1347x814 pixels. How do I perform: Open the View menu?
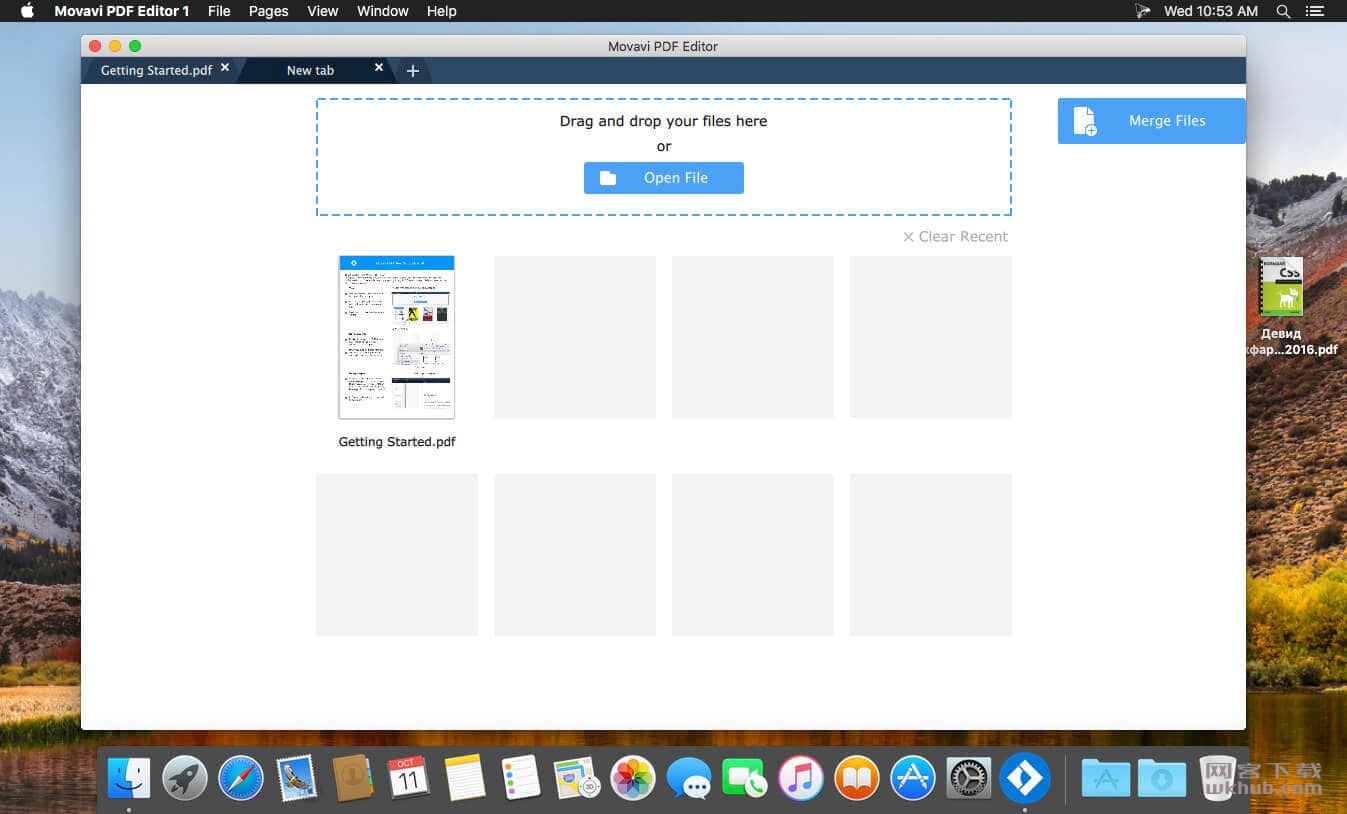pyautogui.click(x=322, y=11)
